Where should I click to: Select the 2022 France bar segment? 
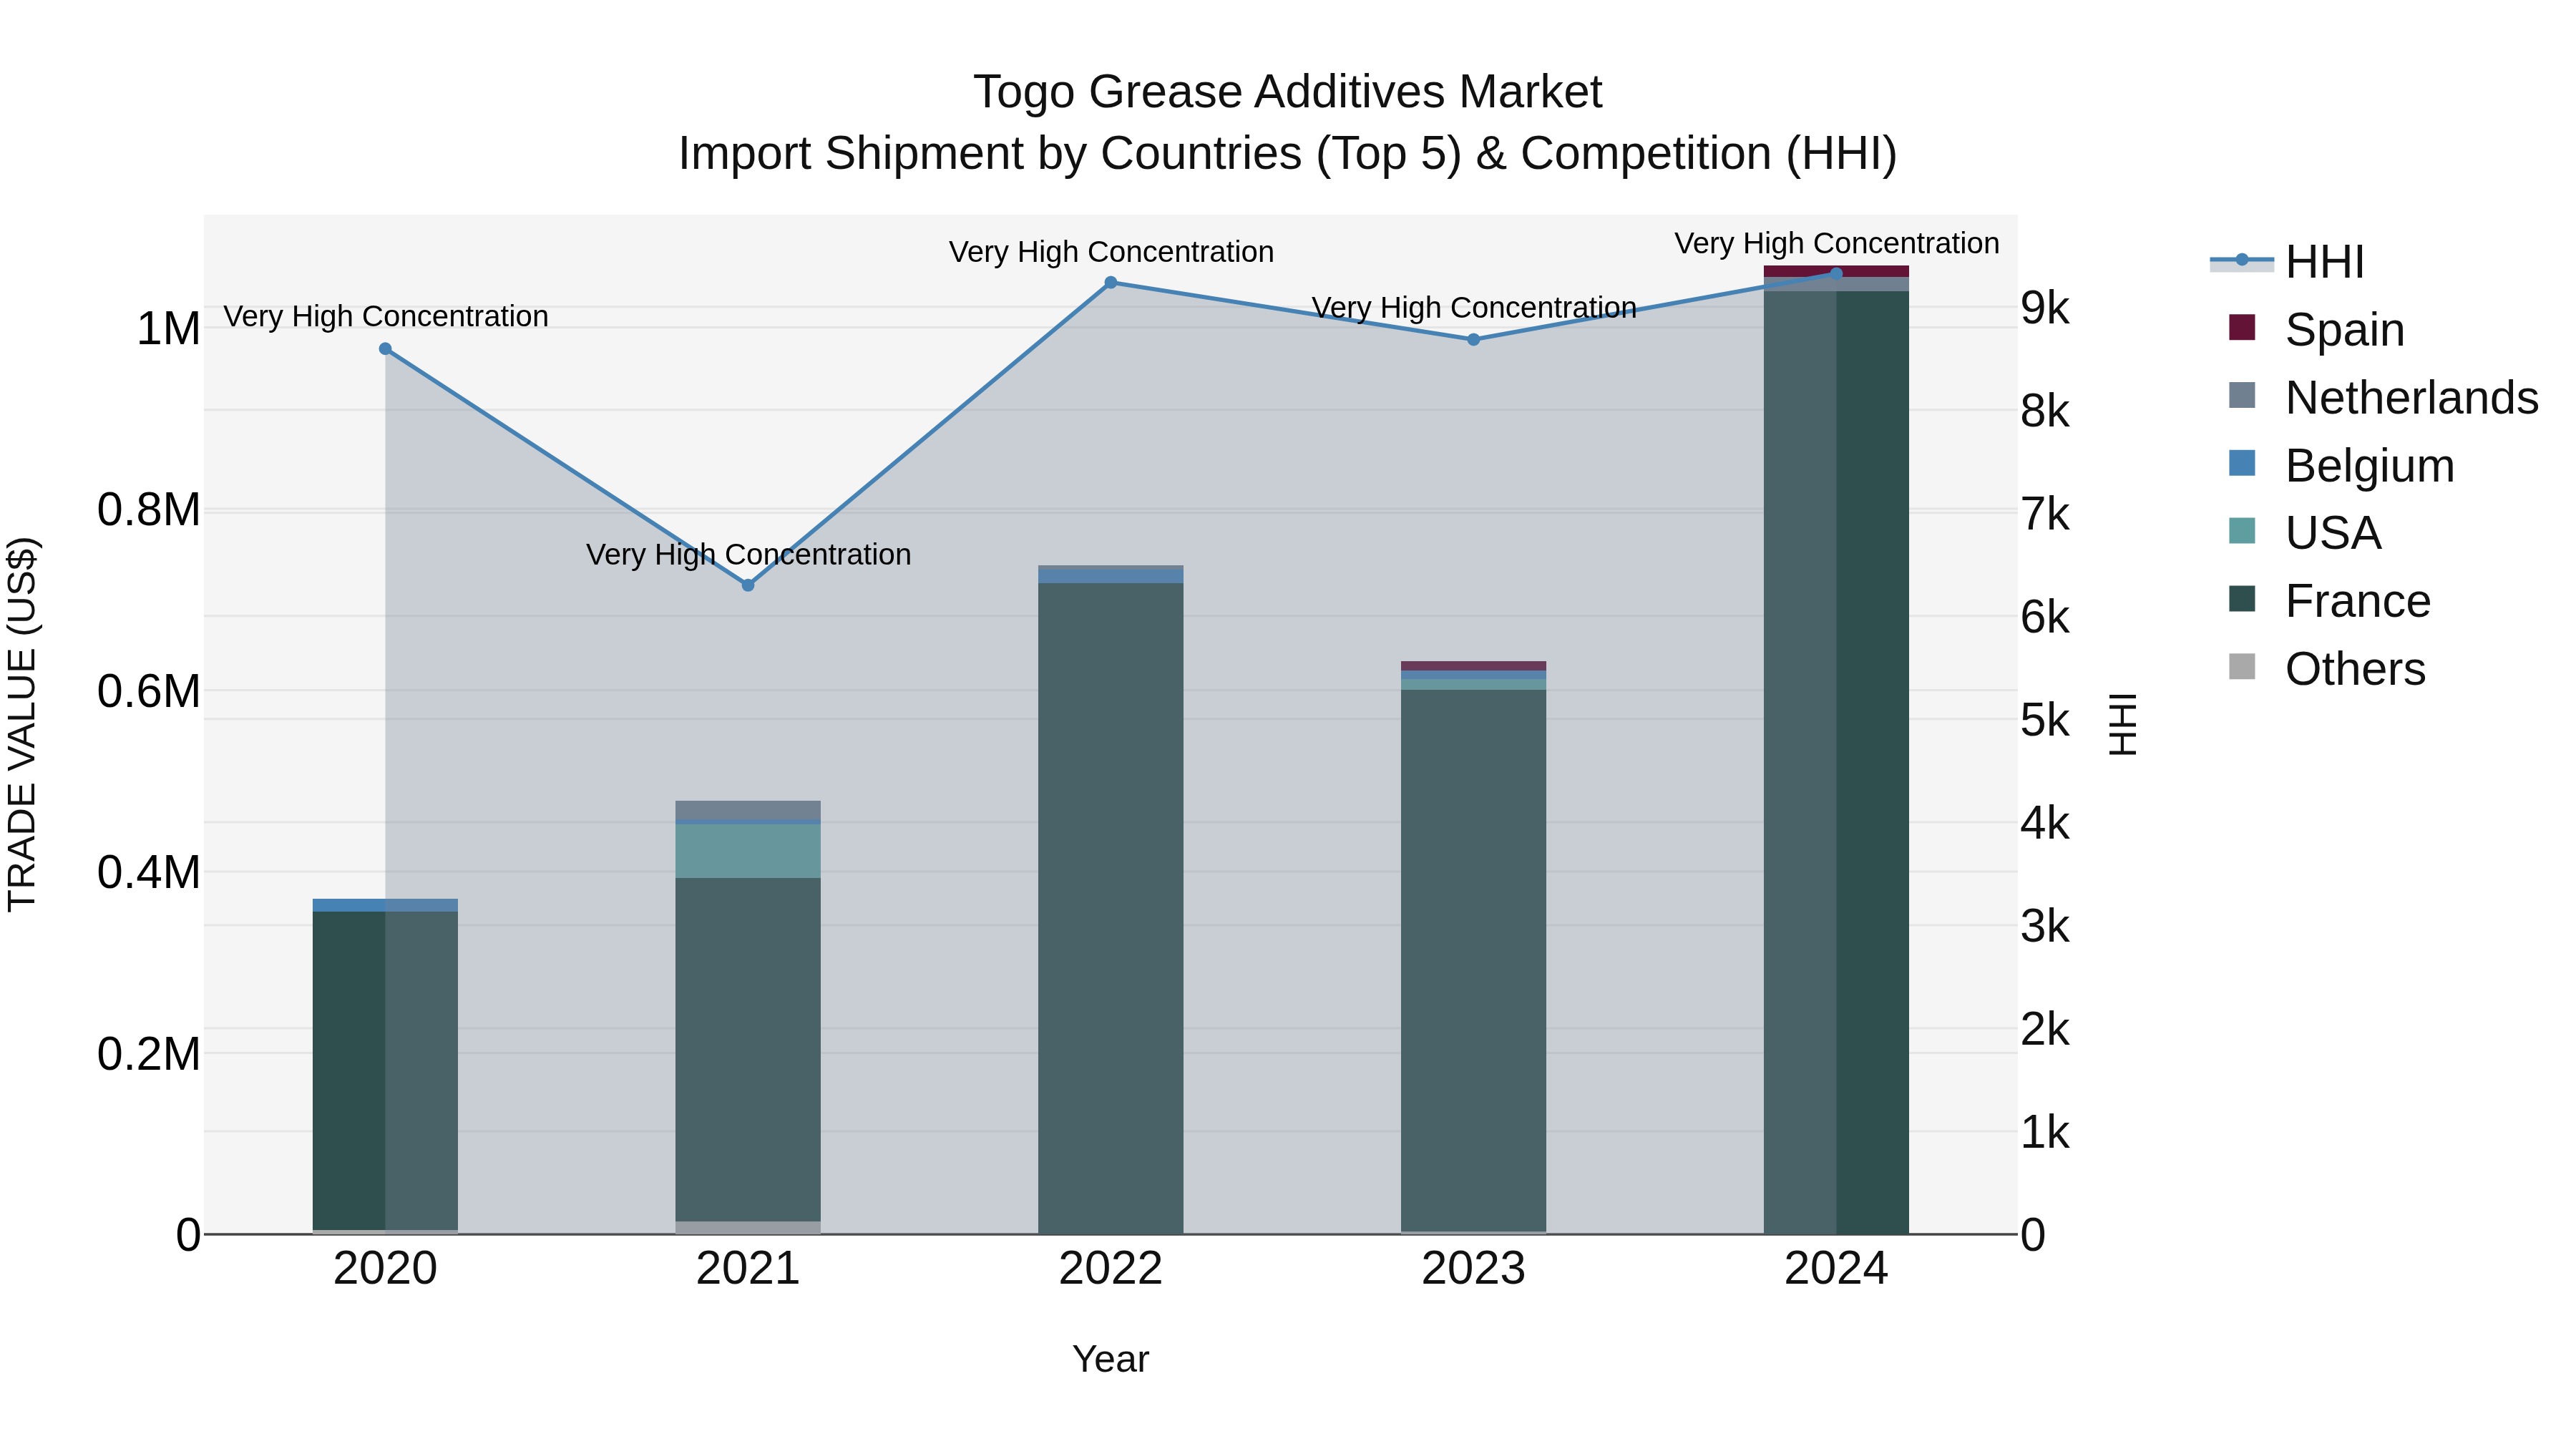[1110, 908]
